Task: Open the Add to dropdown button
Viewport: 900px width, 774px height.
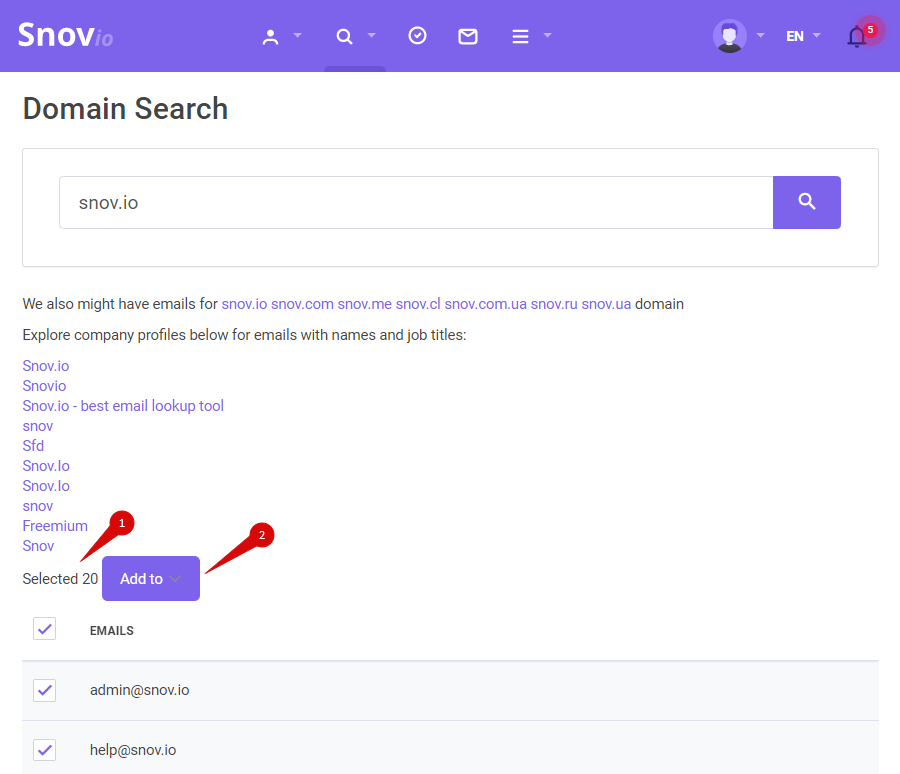Action: (151, 578)
